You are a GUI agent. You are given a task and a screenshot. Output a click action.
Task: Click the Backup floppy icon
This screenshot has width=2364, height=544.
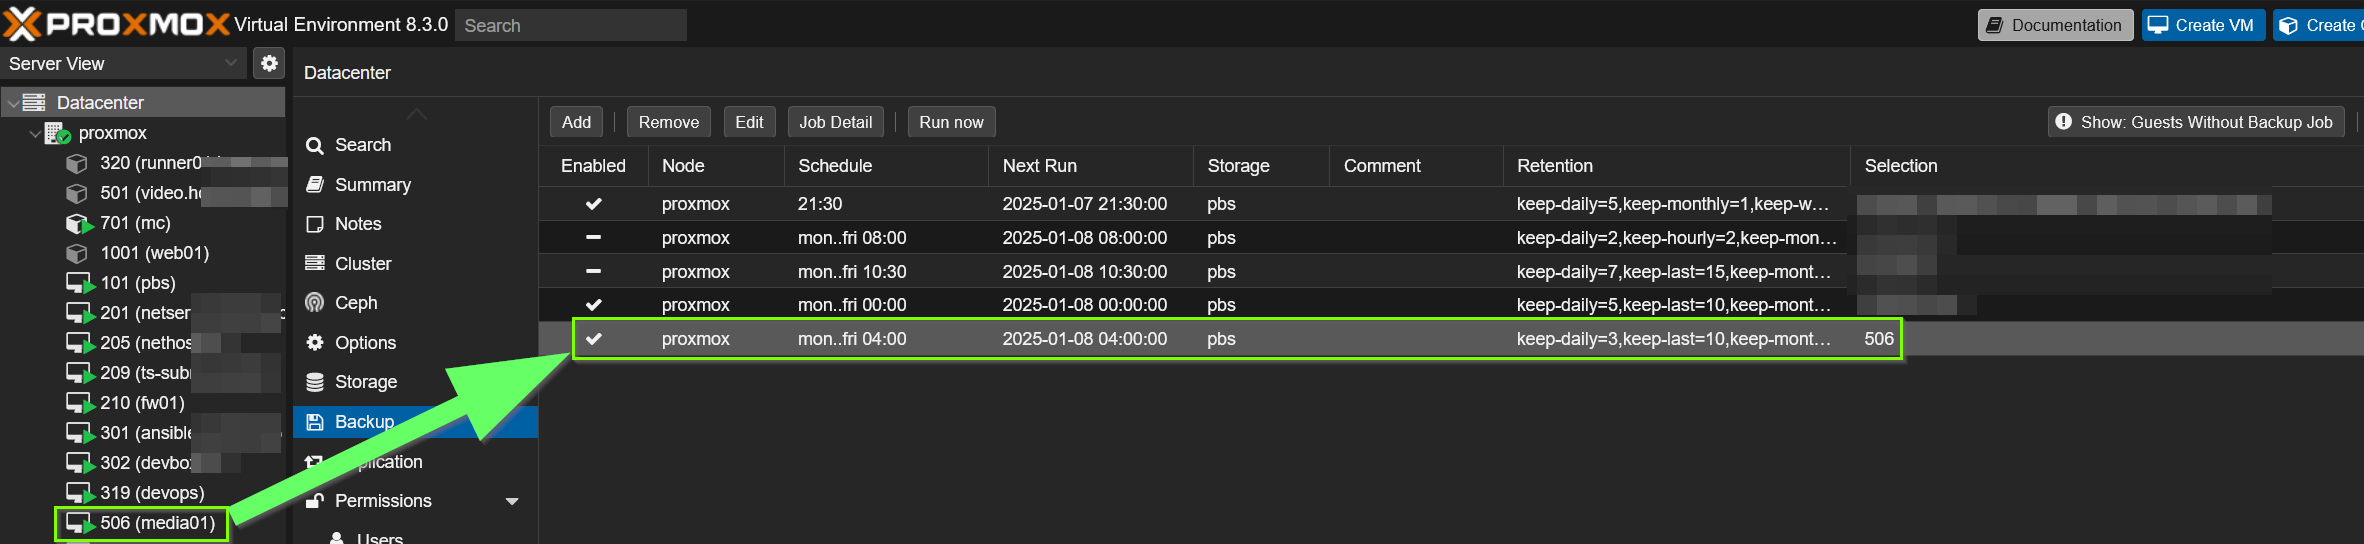(315, 422)
